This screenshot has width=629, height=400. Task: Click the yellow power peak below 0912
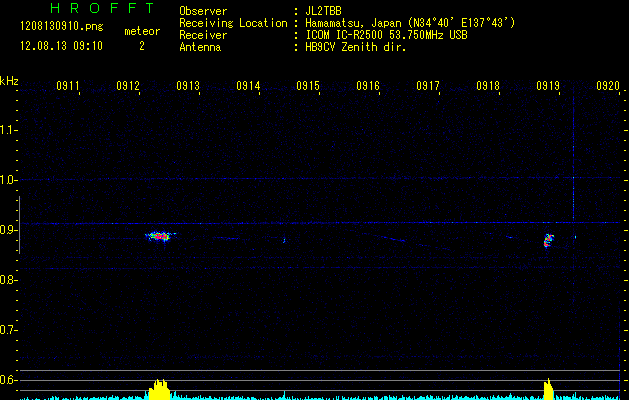point(158,390)
